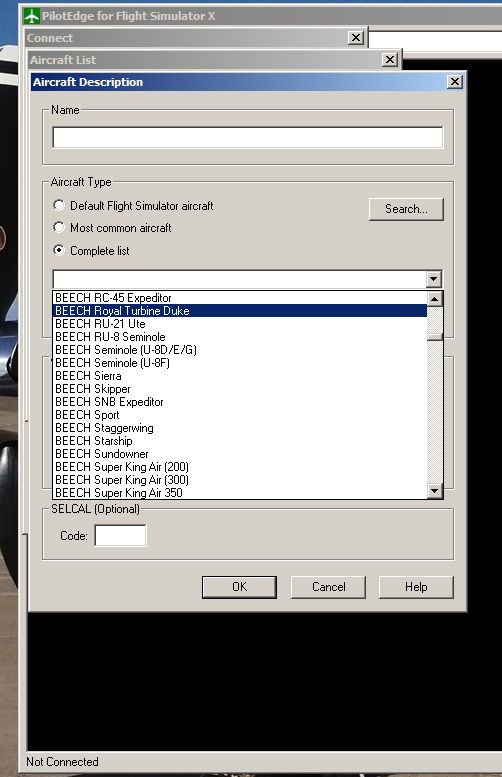Confirm with the OK button
The height and width of the screenshot is (777, 502).
[239, 587]
